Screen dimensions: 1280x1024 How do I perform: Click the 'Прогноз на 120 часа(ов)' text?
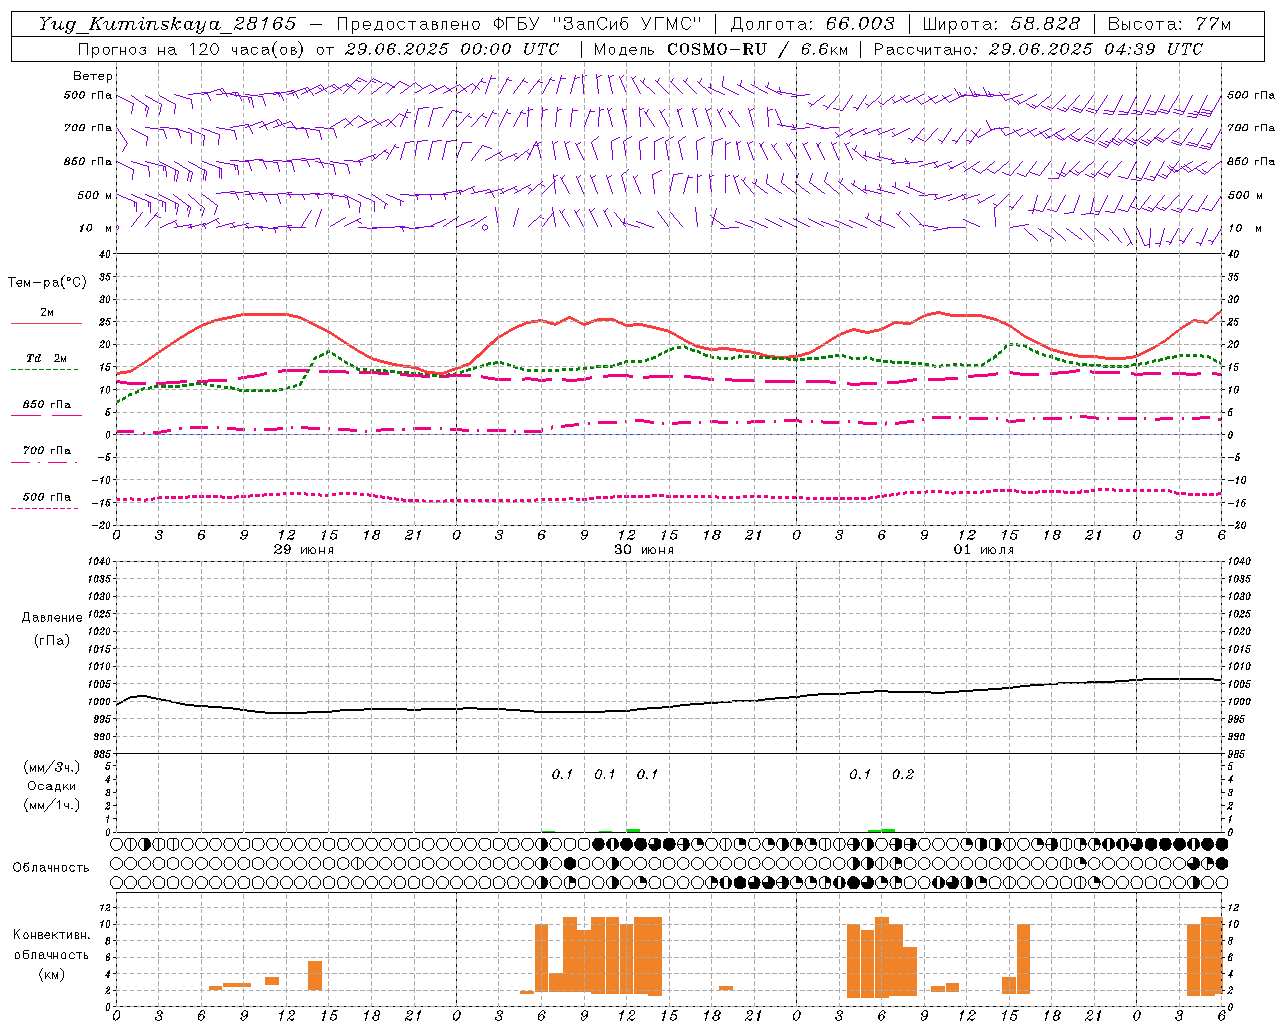(x=193, y=49)
